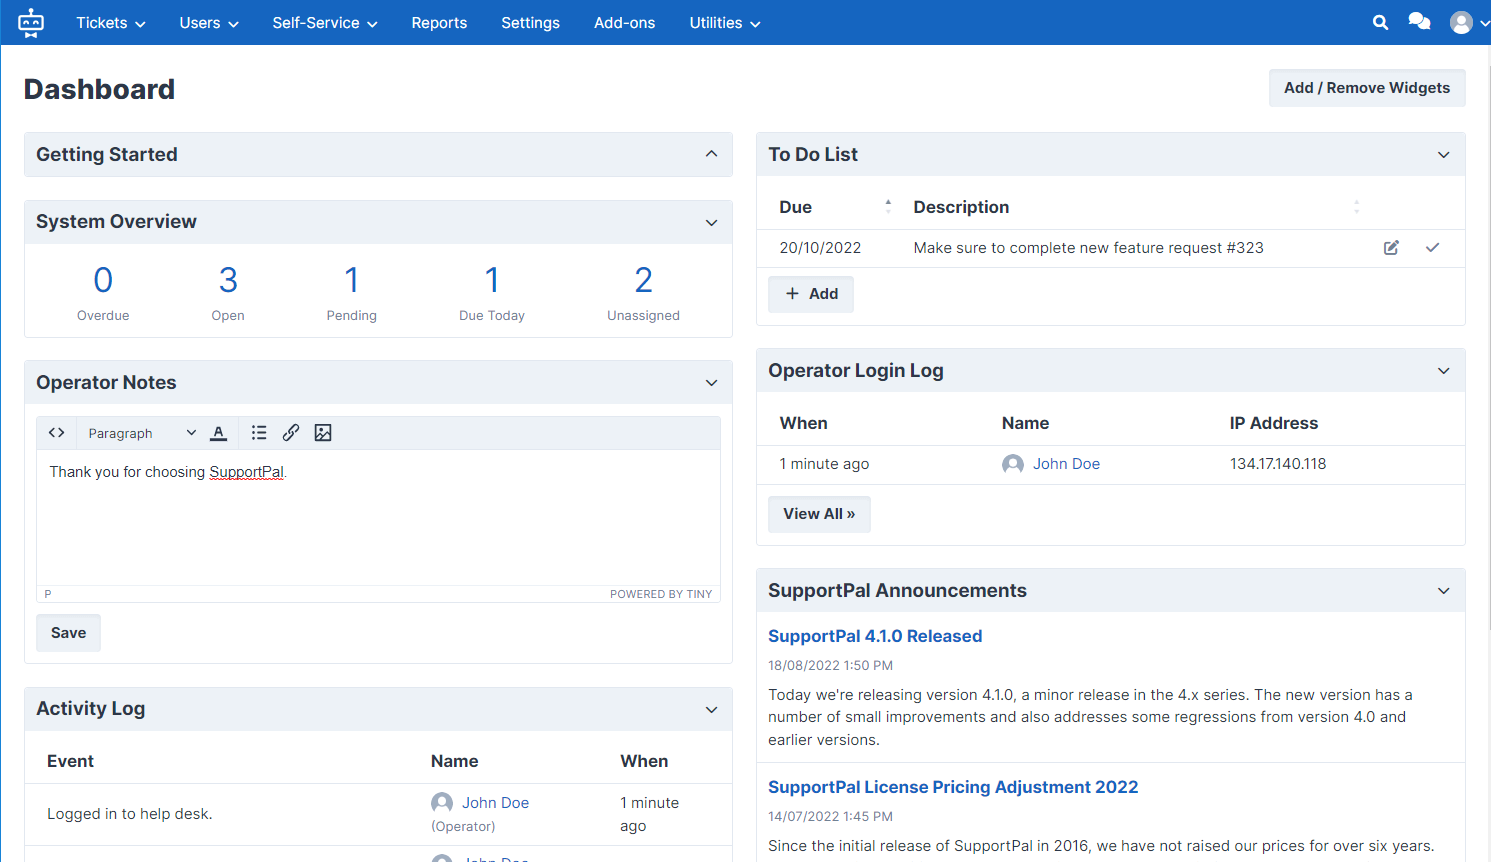Click the '1 minute ago' login time
1491x862 pixels.
pos(824,464)
